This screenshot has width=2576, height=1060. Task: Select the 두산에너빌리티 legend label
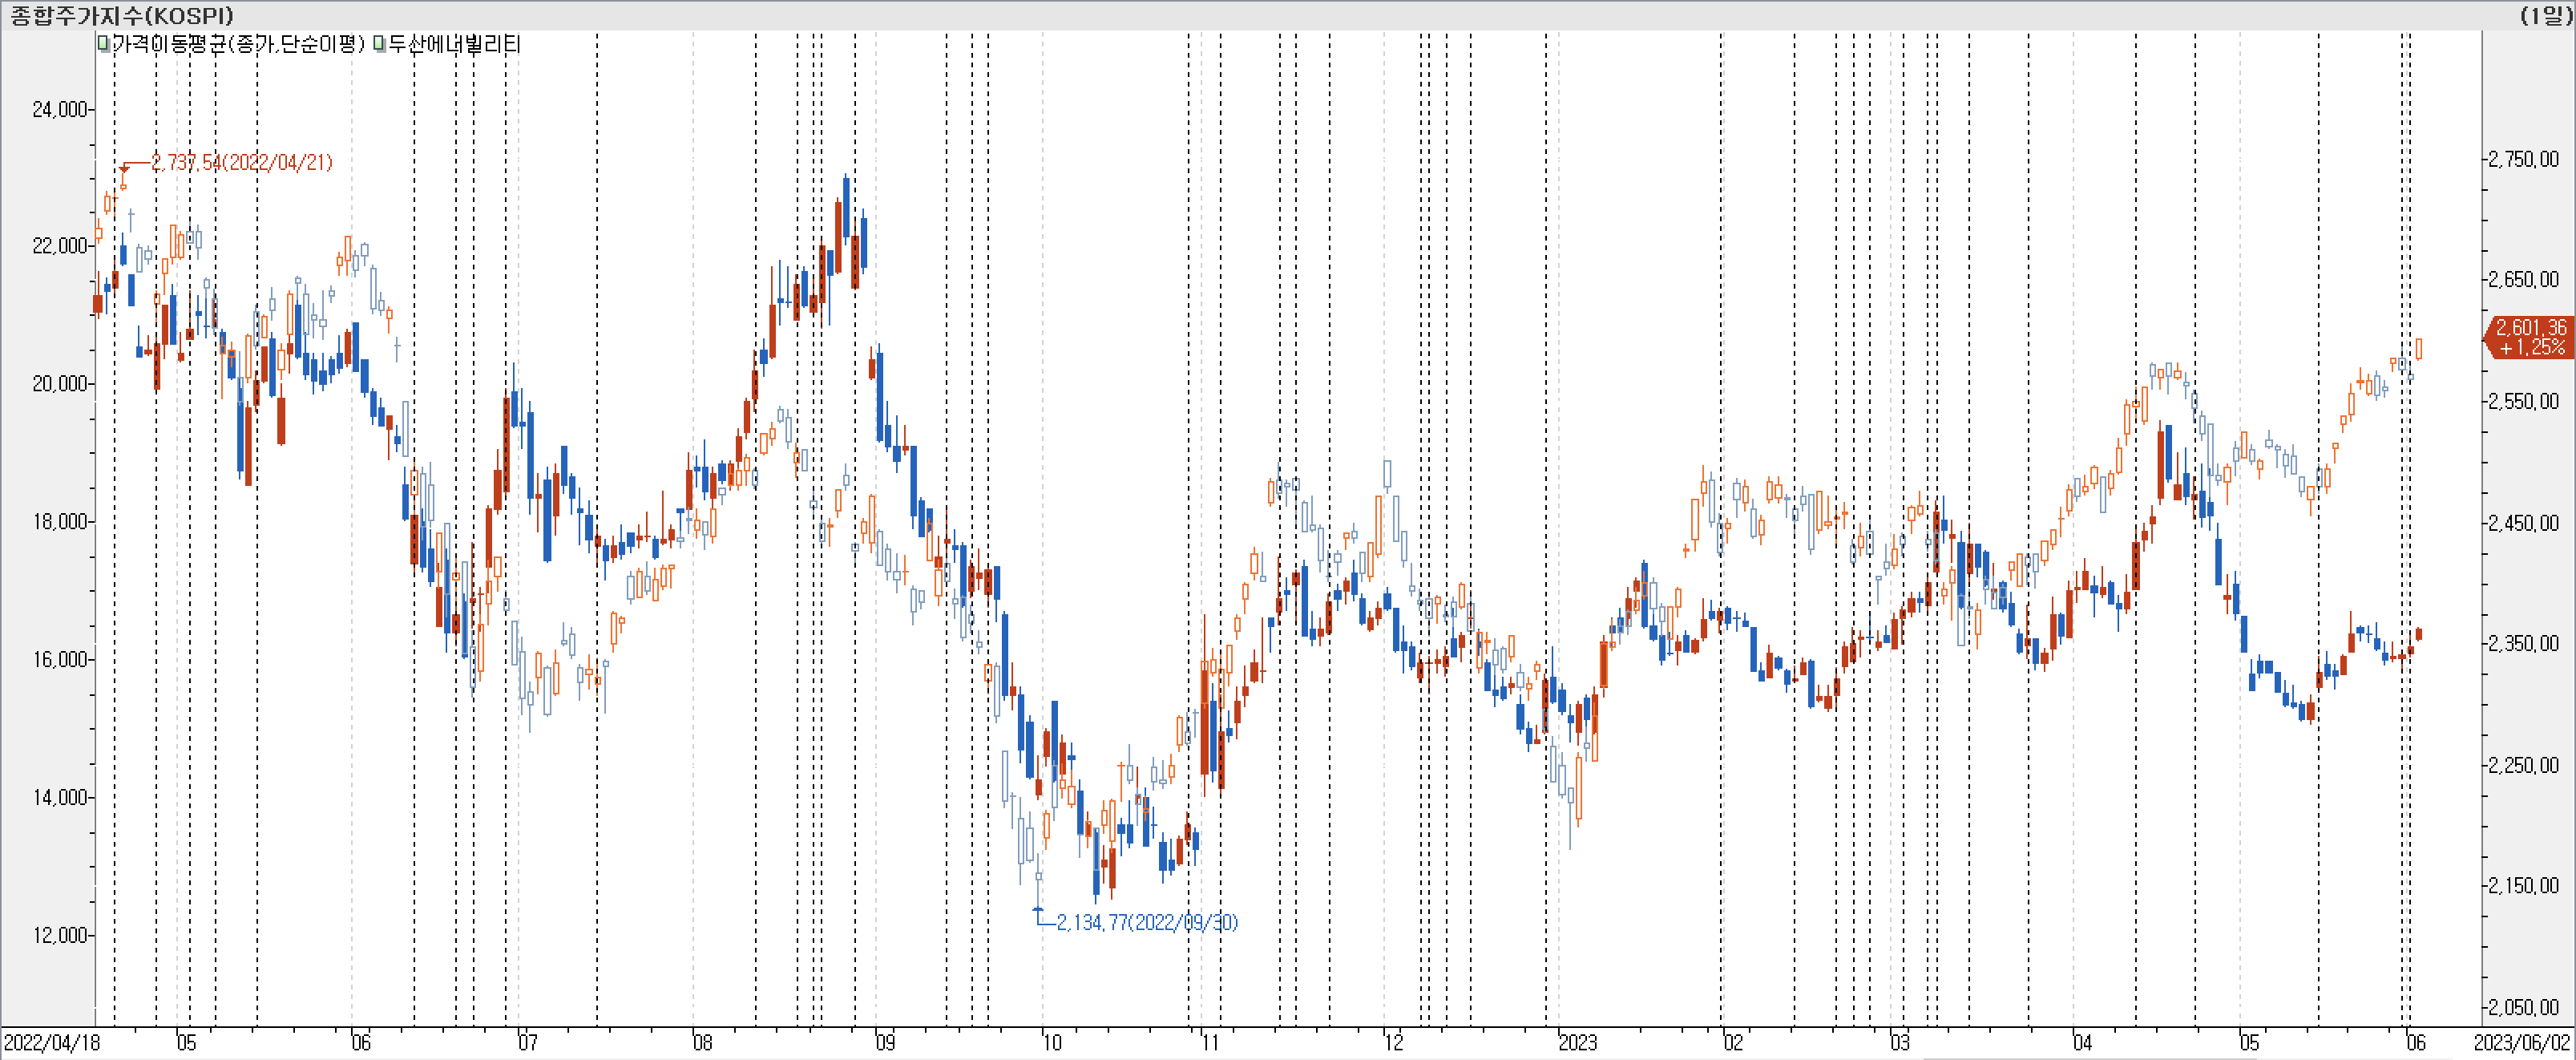tap(454, 44)
